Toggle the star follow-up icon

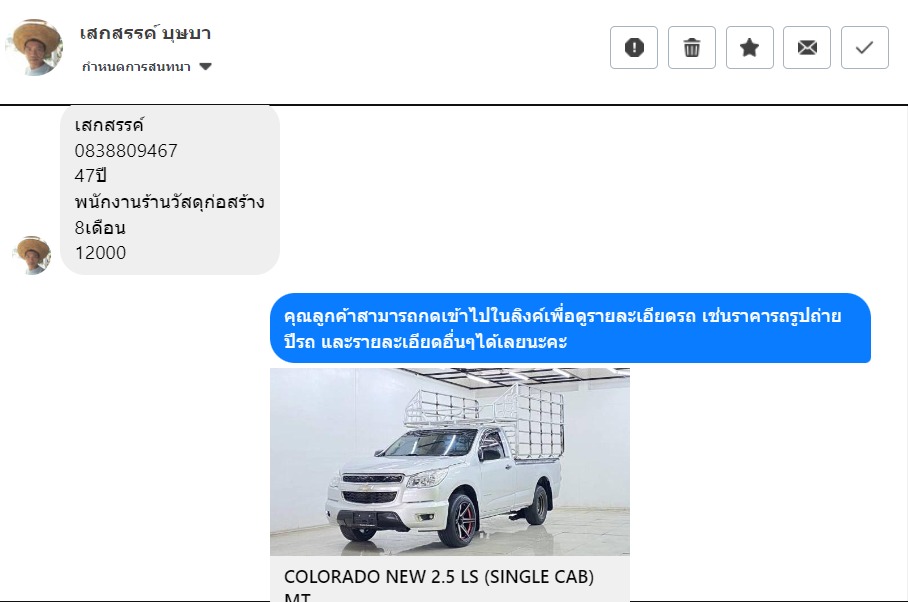(749, 47)
